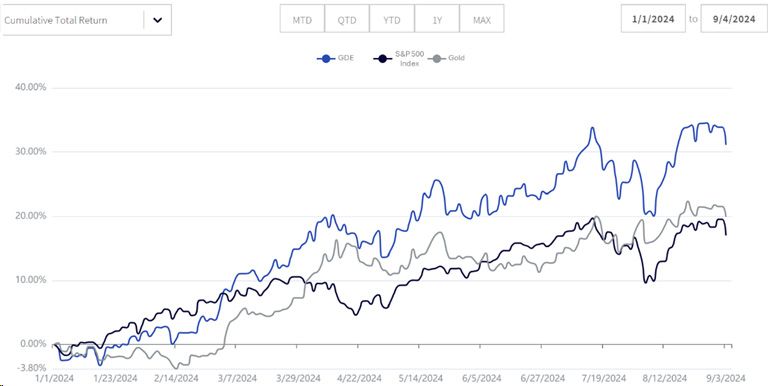Click the GDE line peak near 7/19/2024
This screenshot has width=768, height=386.
[593, 128]
